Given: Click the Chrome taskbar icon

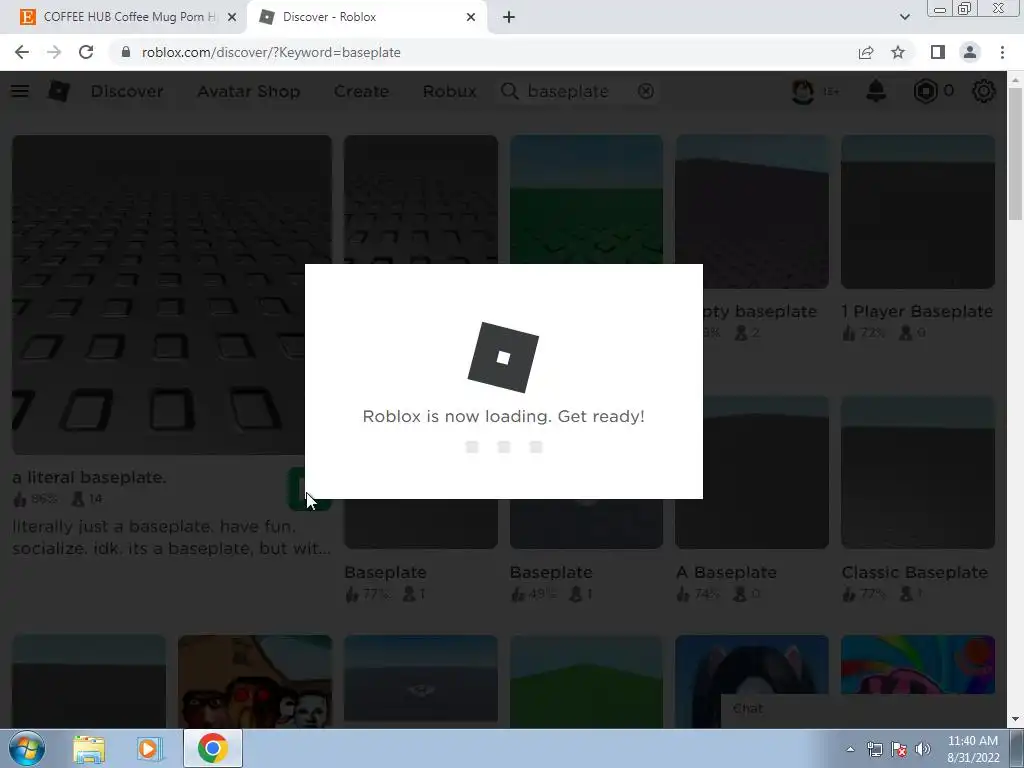Looking at the screenshot, I should click(212, 748).
